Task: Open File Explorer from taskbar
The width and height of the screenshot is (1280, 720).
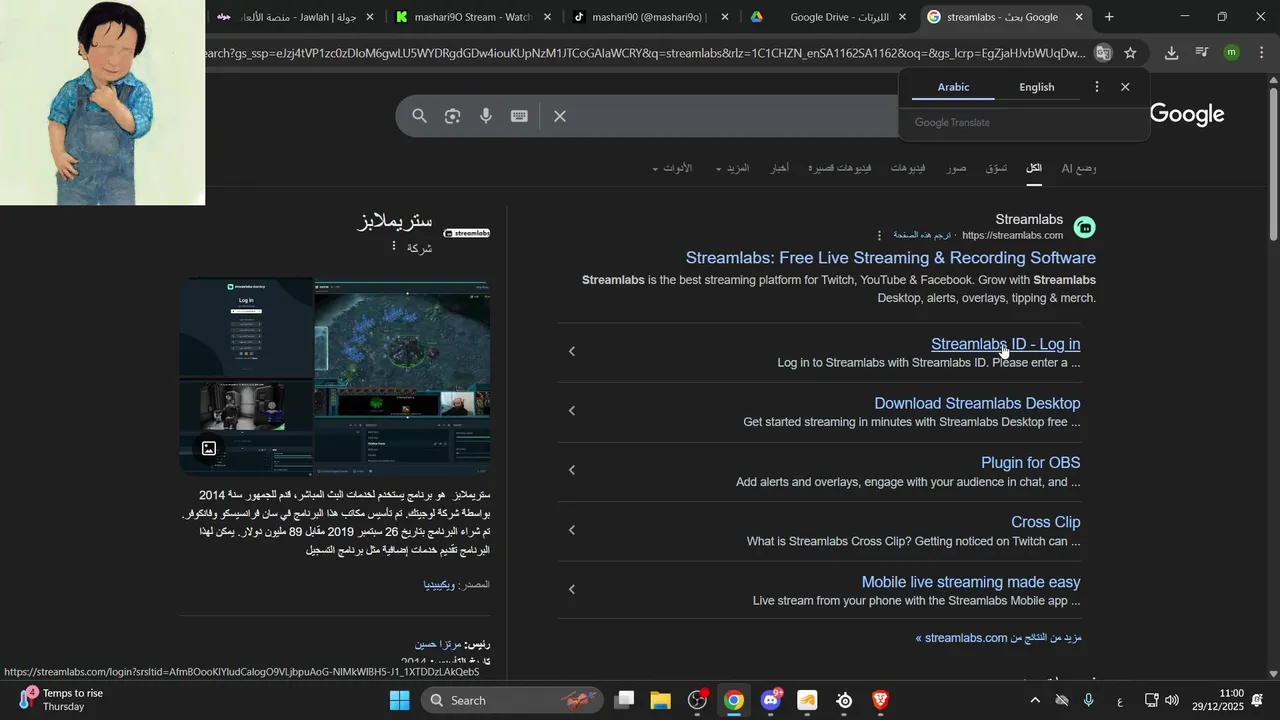Action: tap(661, 700)
